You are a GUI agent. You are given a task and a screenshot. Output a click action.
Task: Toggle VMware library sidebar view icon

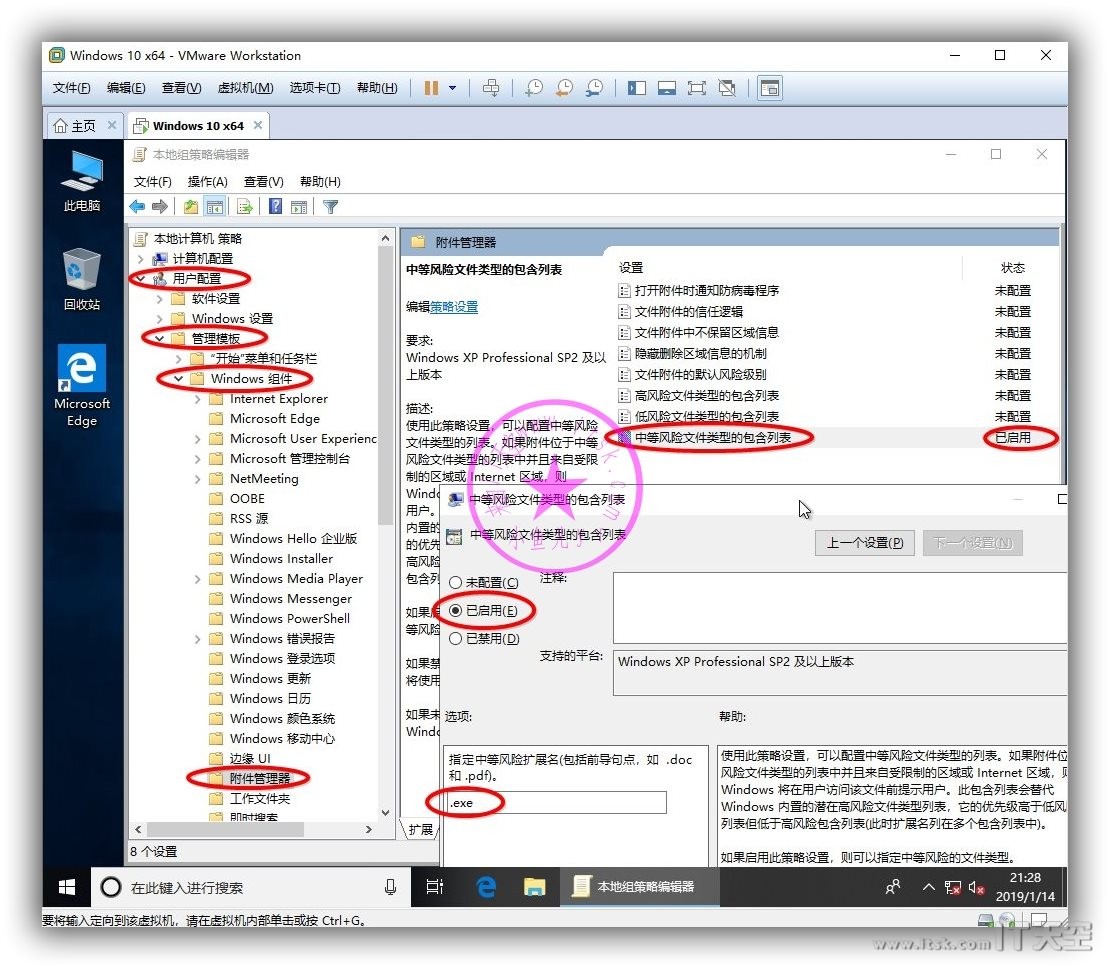[x=636, y=88]
